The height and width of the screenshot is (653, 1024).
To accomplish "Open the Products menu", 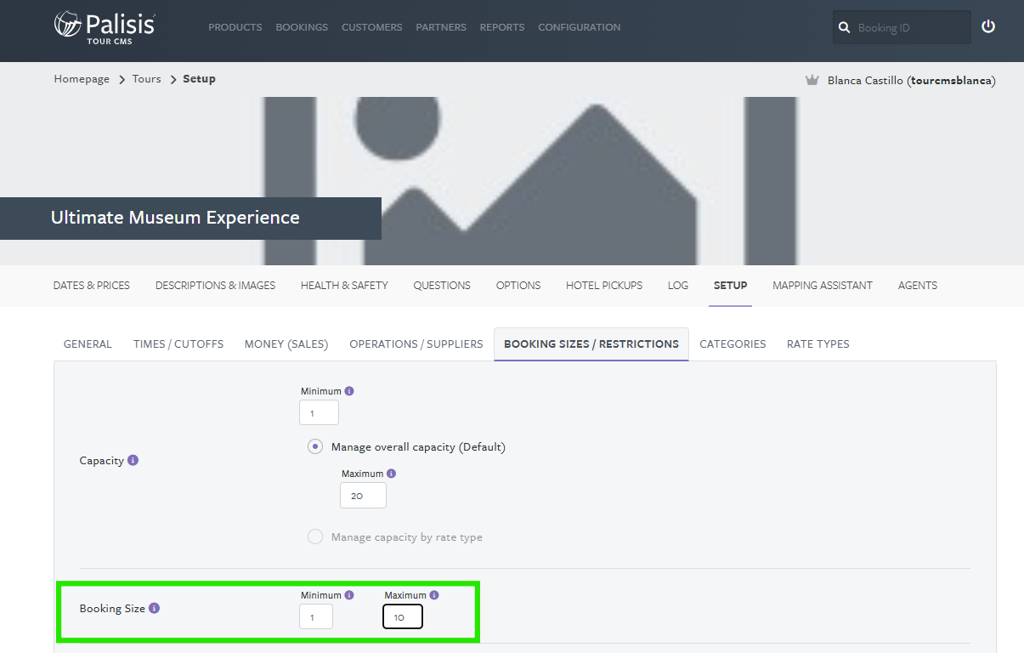I will tap(235, 27).
